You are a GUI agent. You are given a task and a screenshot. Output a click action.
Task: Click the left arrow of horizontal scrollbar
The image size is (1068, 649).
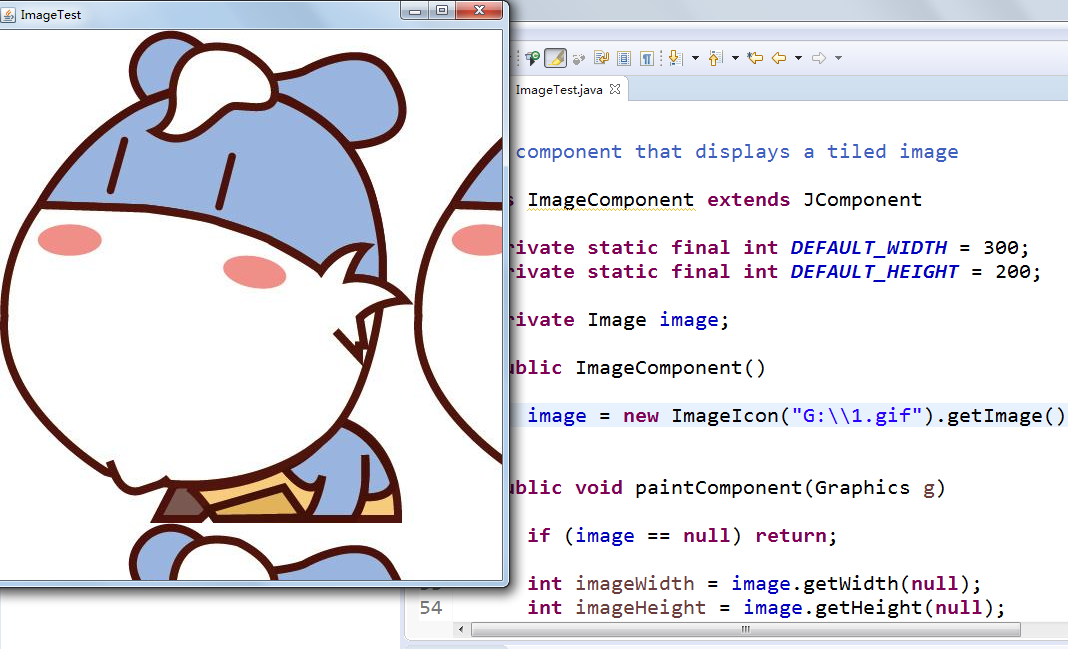(x=461, y=629)
